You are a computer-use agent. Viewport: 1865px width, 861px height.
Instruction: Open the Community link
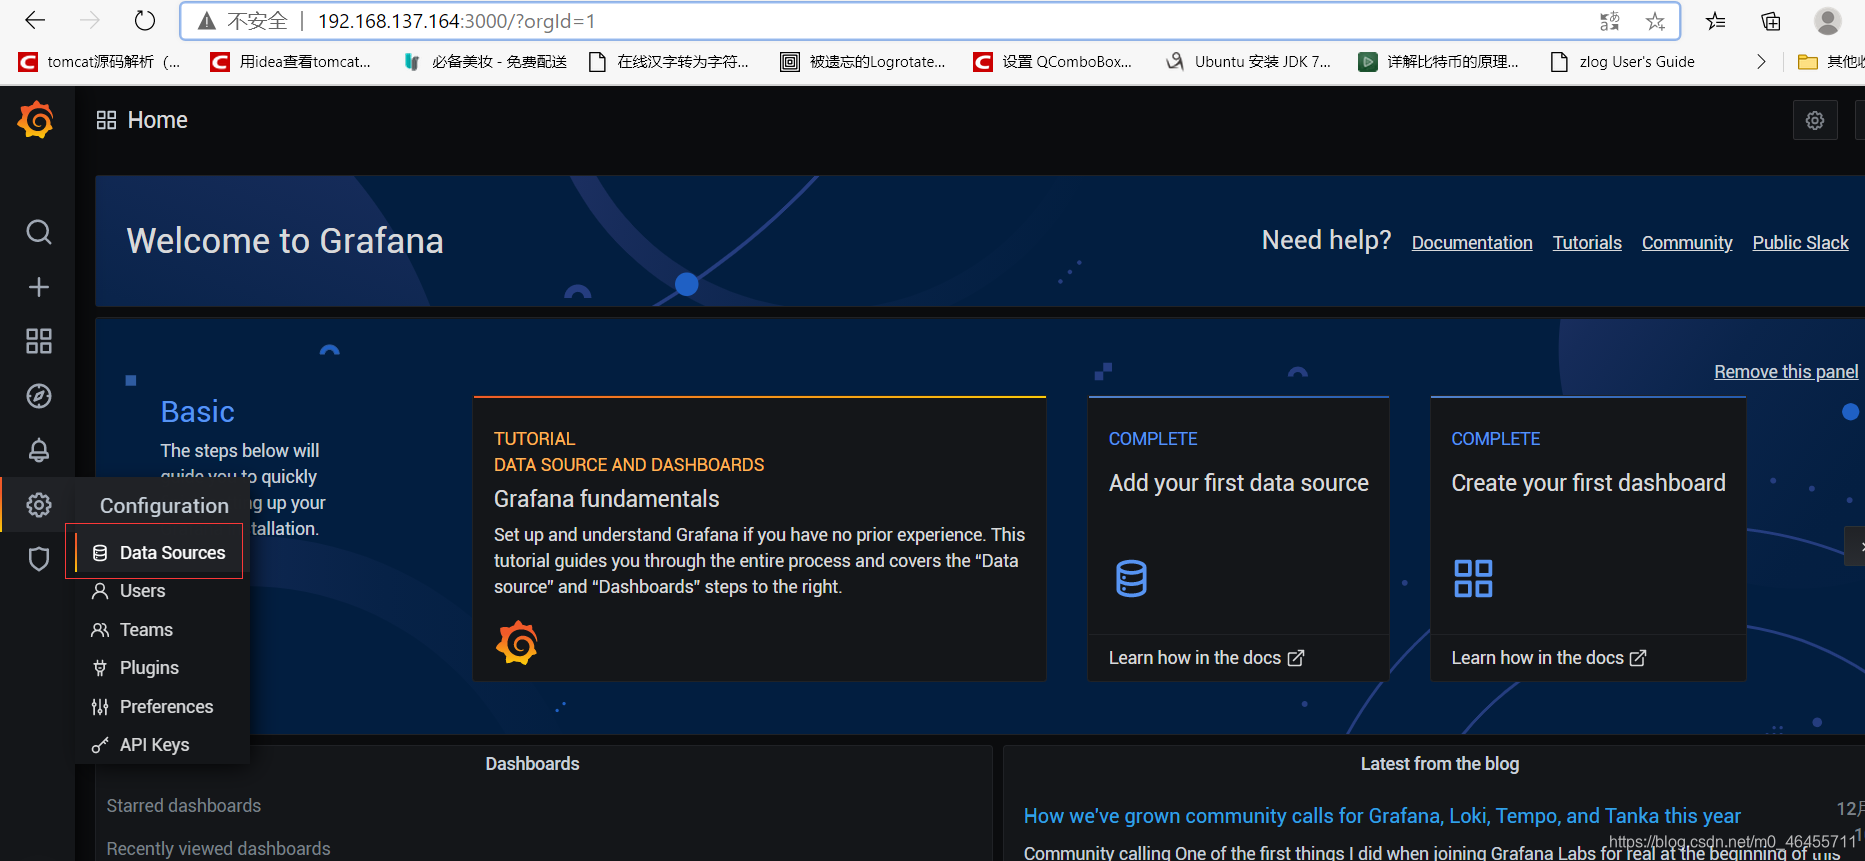coord(1687,242)
